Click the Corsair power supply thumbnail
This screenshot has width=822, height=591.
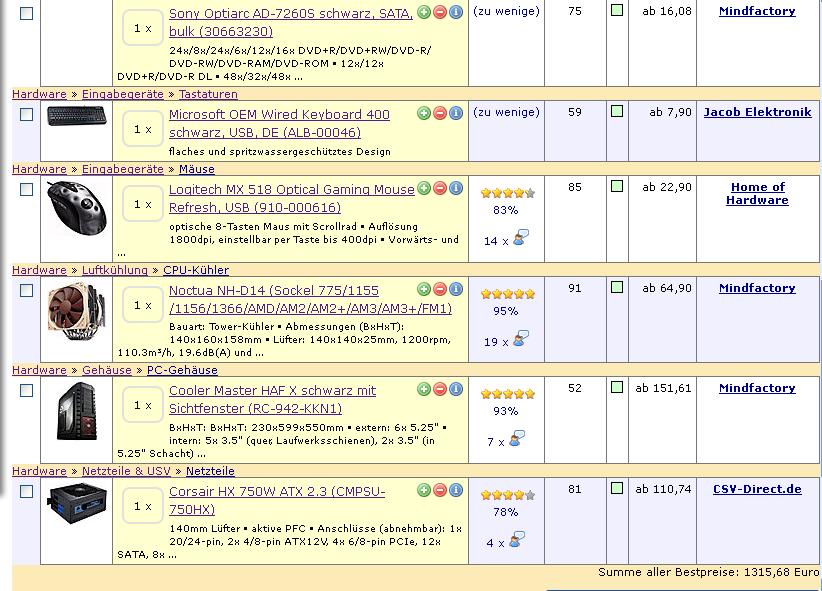(x=77, y=503)
